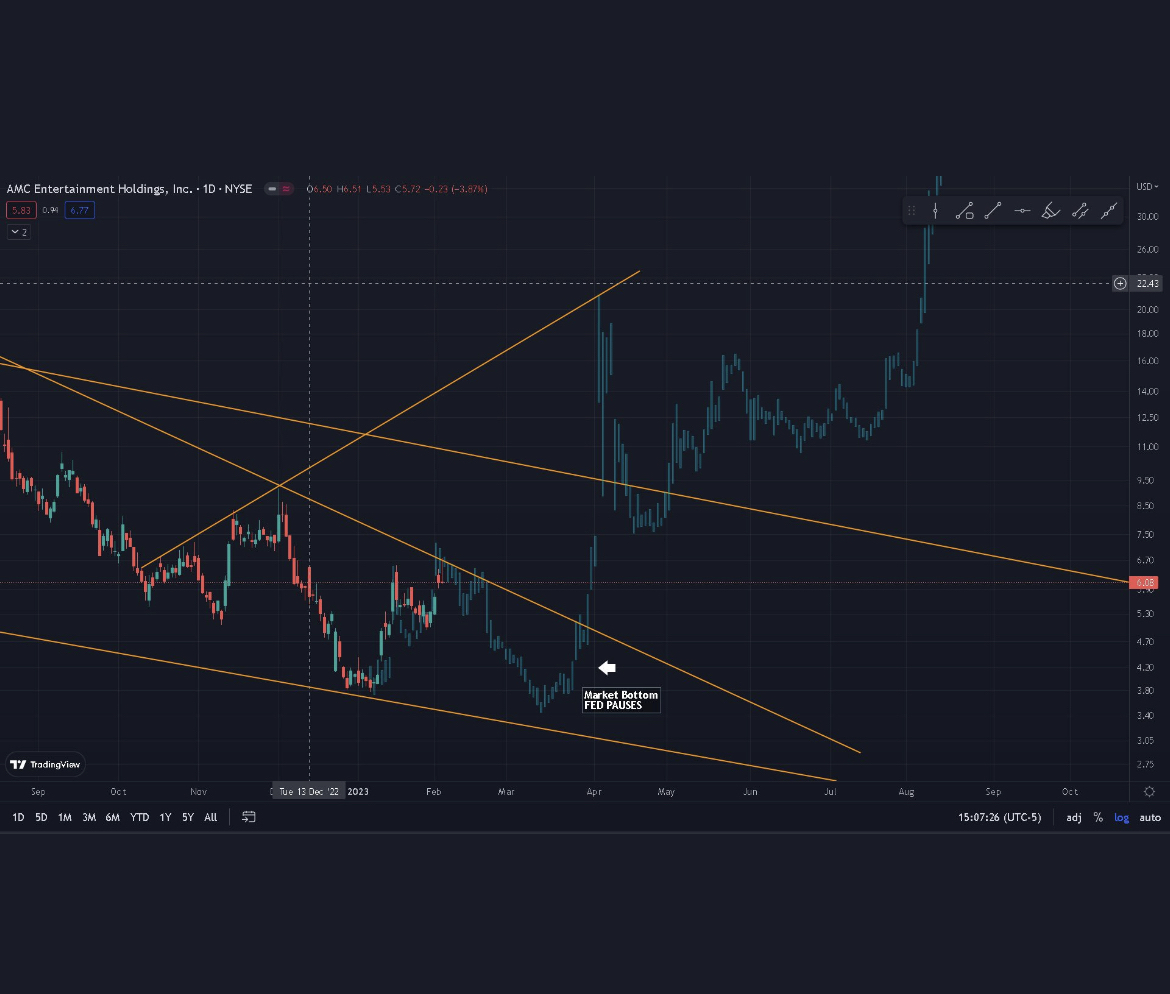Select the extended line tool
1170x994 pixels.
point(1109,211)
